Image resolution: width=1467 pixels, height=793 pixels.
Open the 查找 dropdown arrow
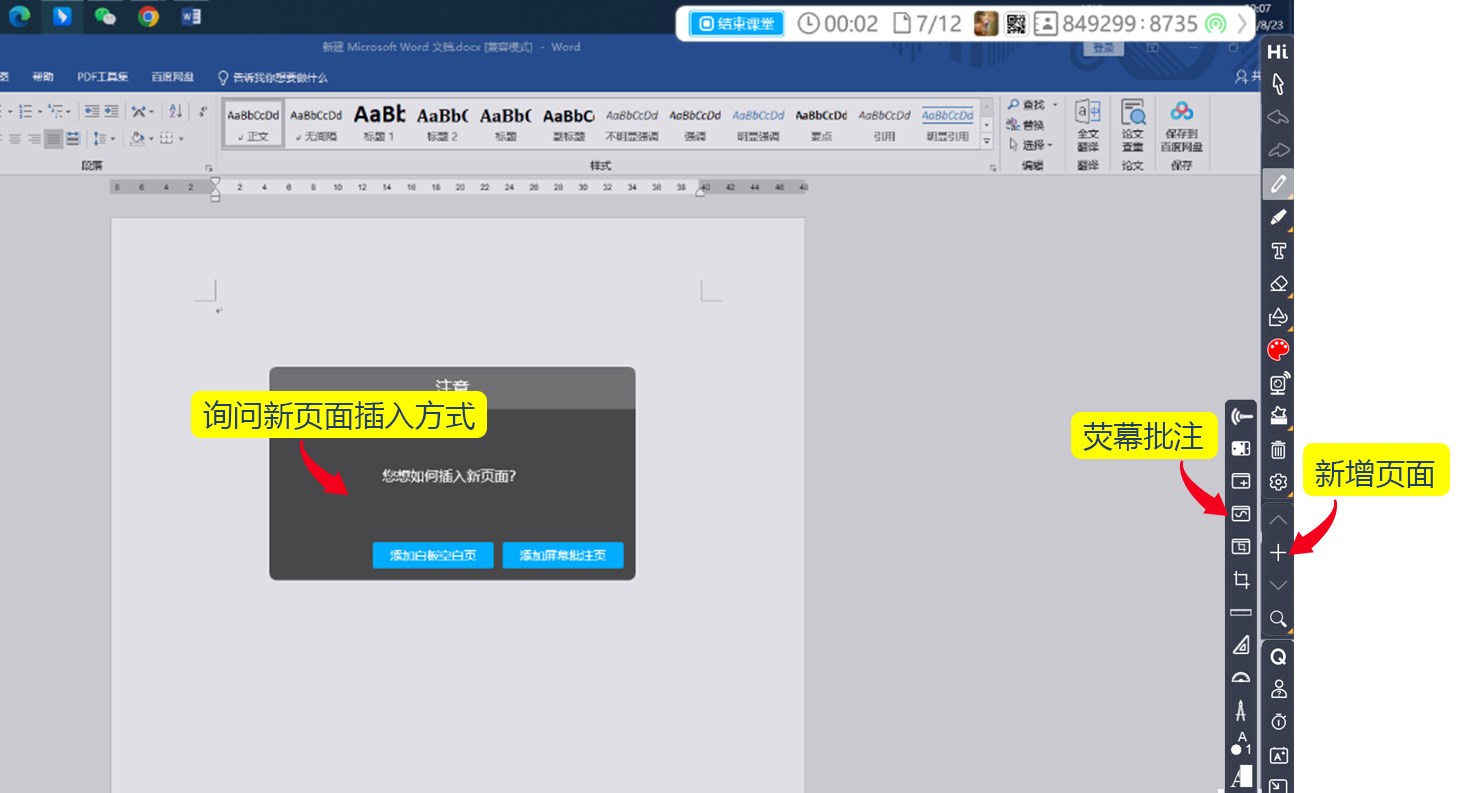[x=1054, y=104]
